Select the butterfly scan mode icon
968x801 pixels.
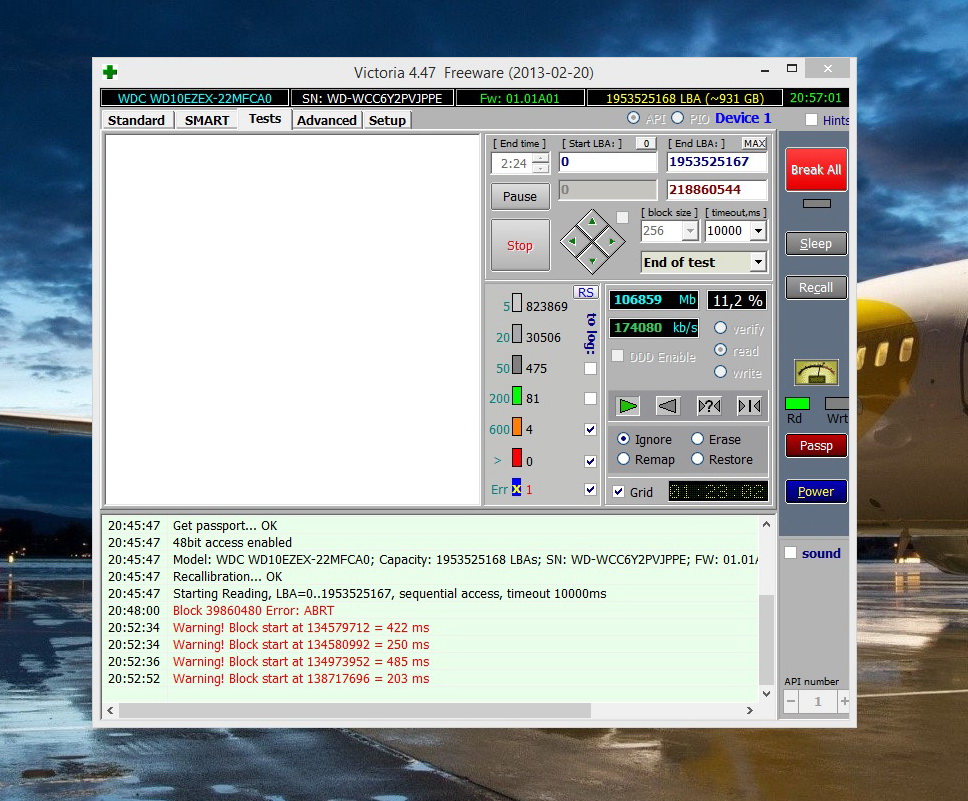coord(749,405)
